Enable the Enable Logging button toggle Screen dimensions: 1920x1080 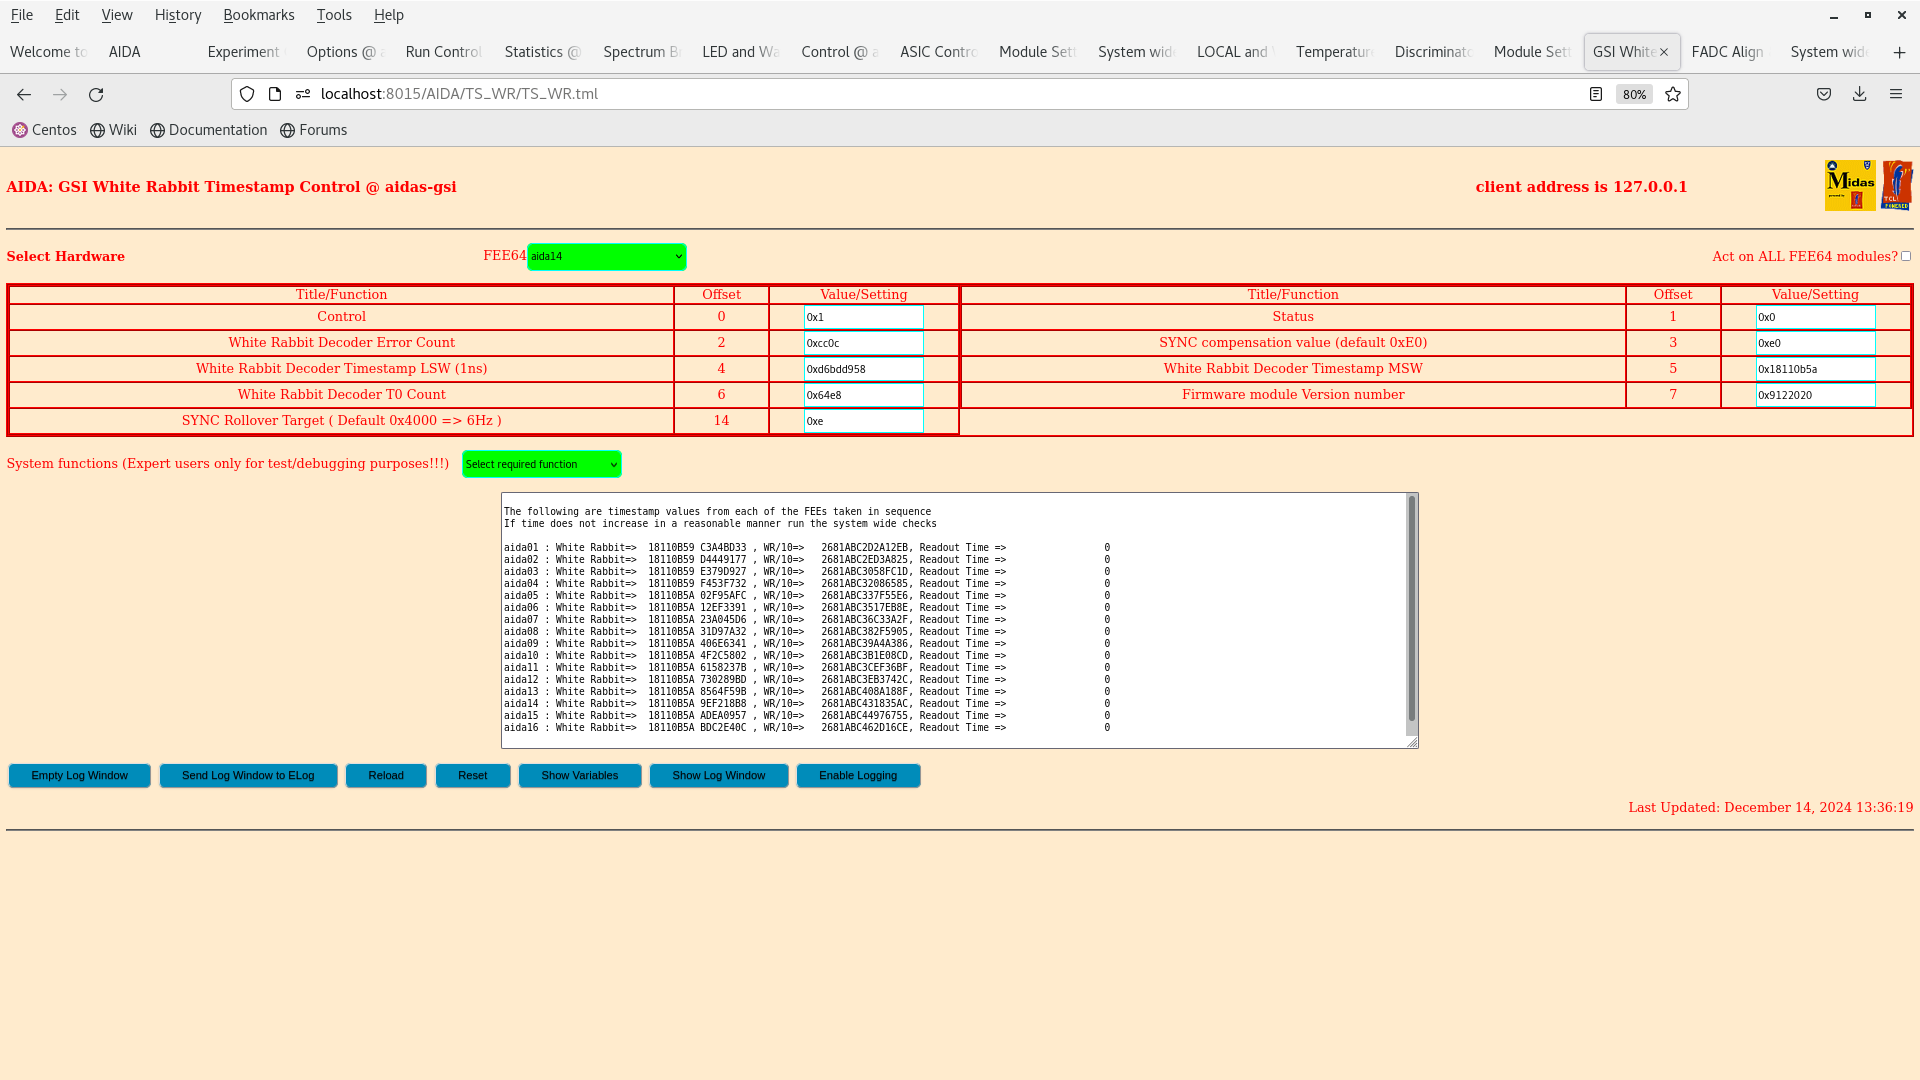tap(857, 775)
